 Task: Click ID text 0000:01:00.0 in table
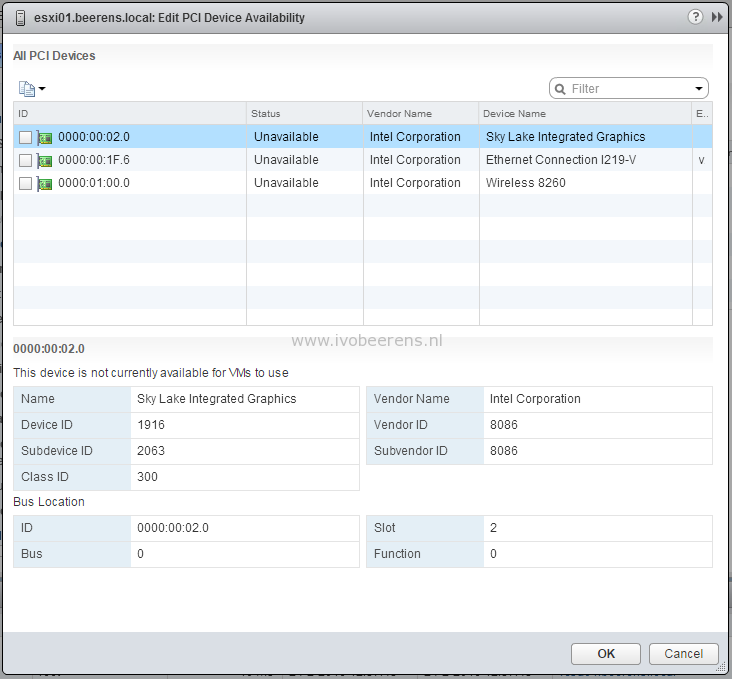click(94, 183)
